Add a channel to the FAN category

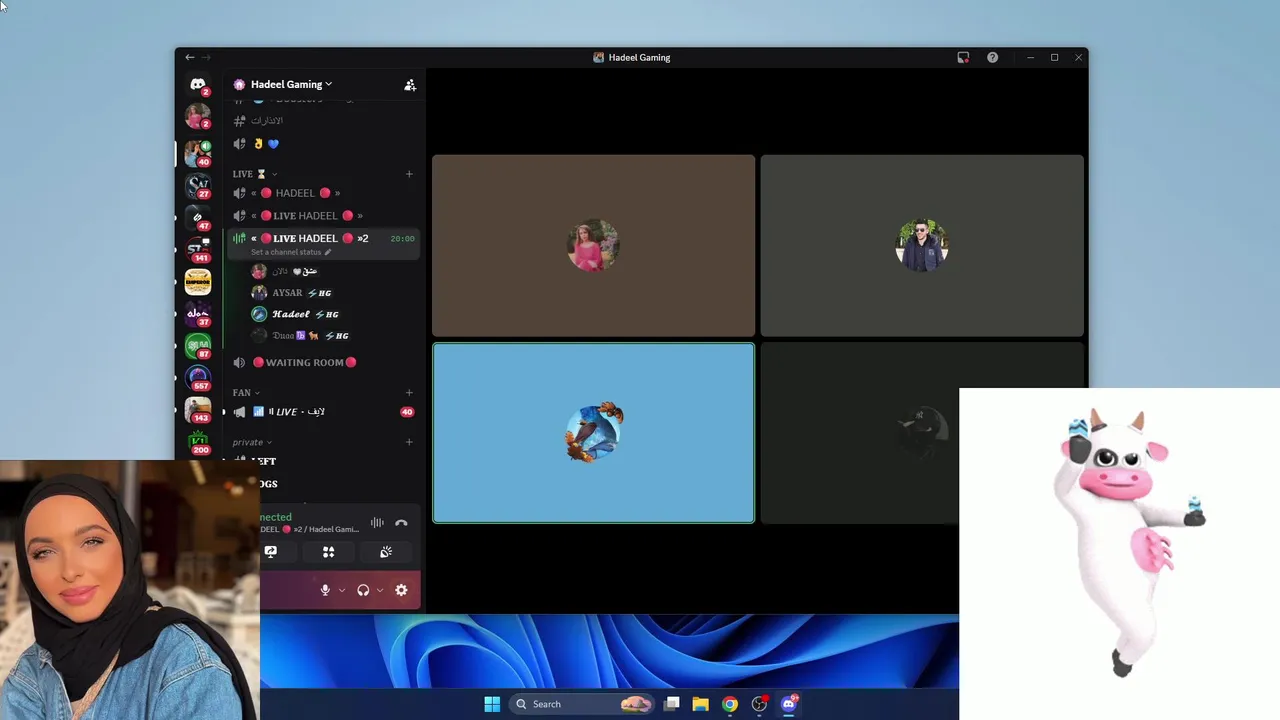409,393
